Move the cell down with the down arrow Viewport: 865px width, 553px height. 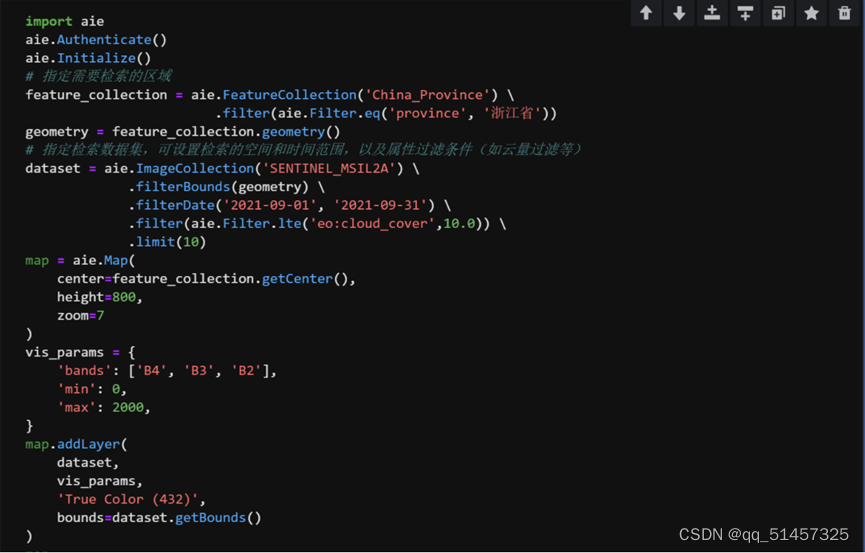(x=679, y=13)
